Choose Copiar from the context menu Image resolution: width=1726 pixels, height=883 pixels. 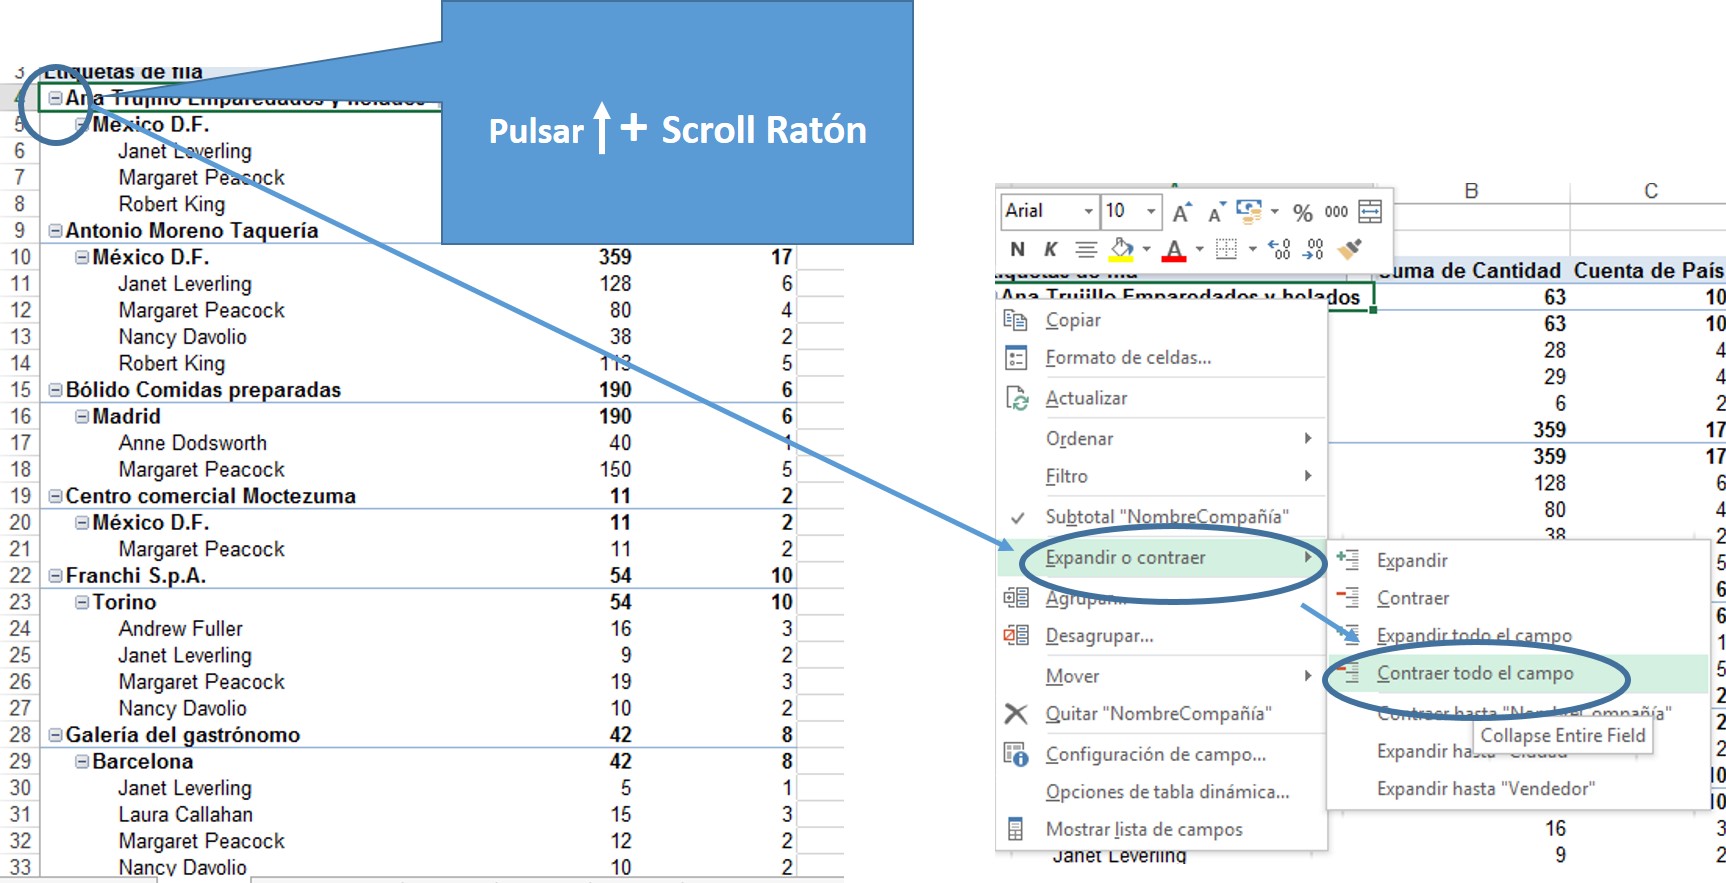[x=1072, y=320]
